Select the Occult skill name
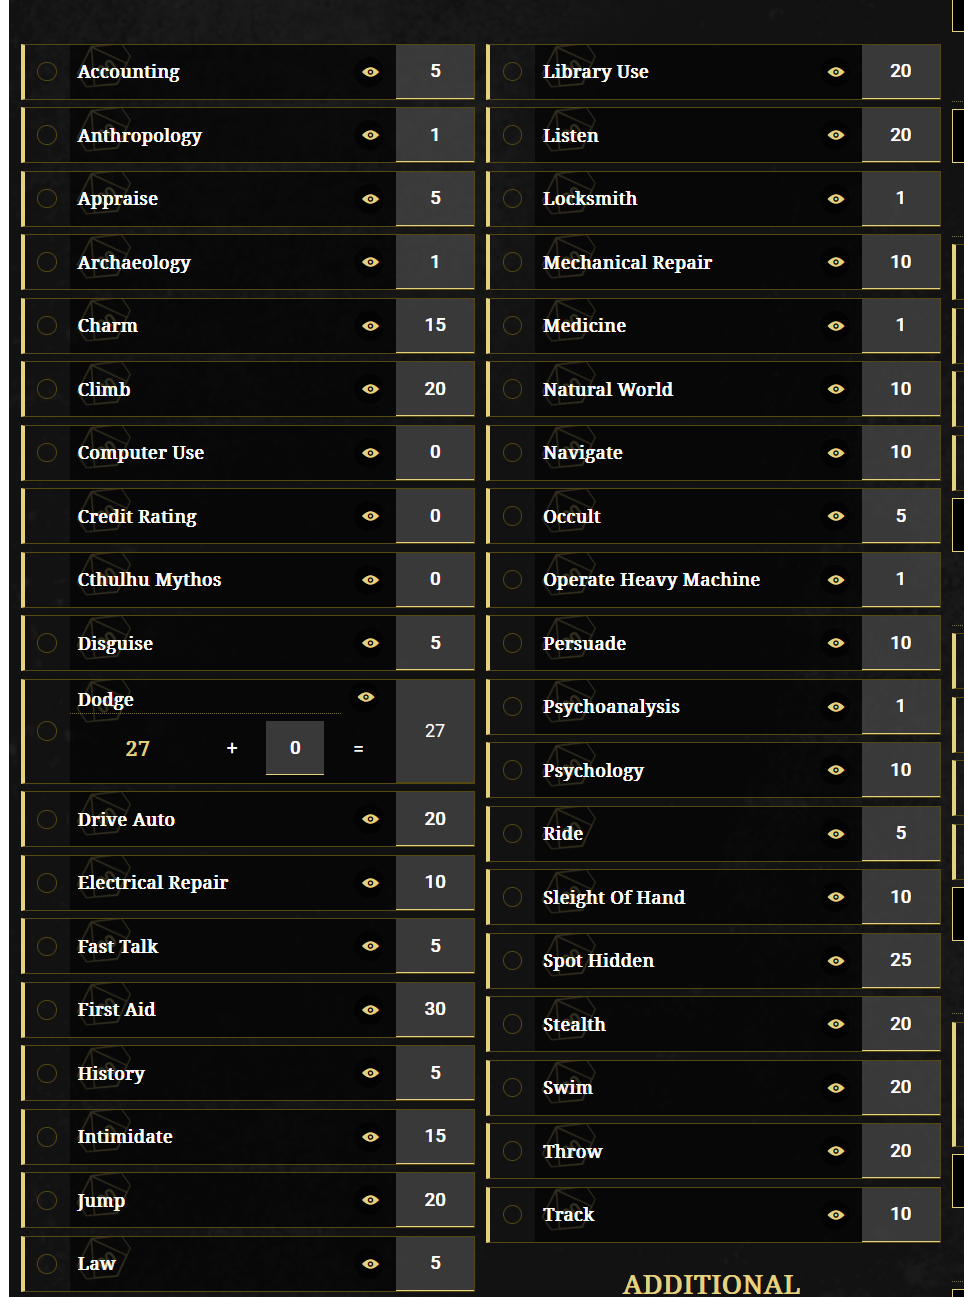 point(572,517)
